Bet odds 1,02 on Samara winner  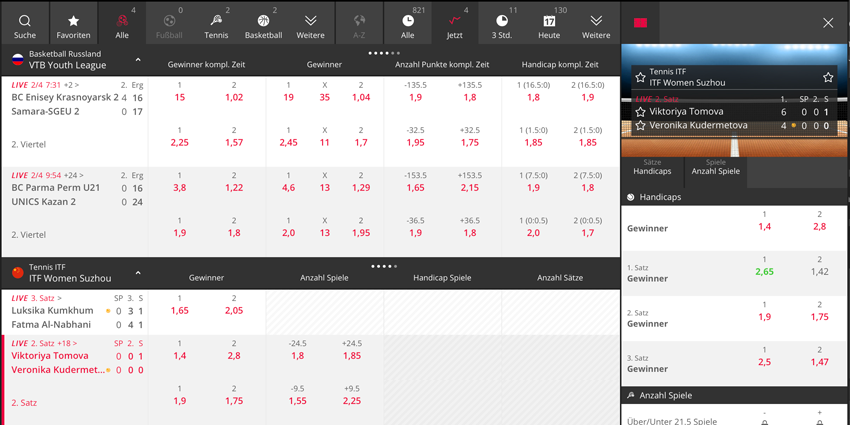point(234,98)
